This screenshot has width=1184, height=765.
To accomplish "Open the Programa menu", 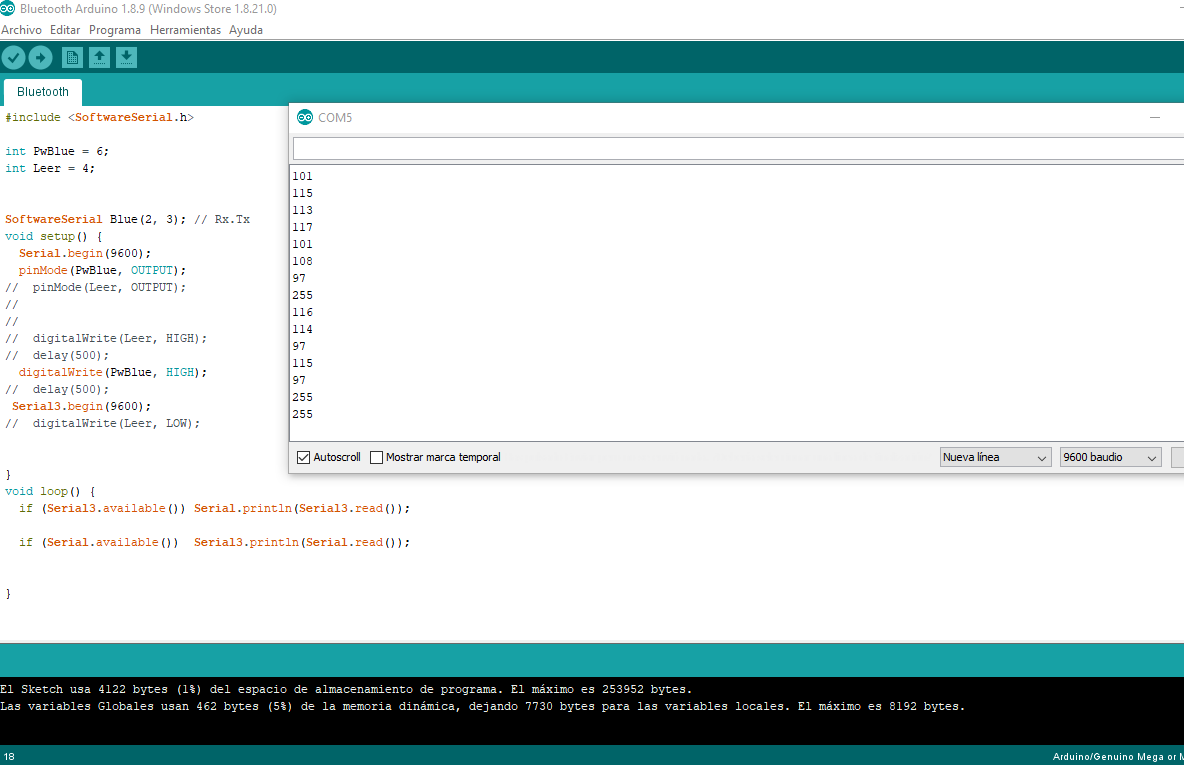I will coord(115,30).
